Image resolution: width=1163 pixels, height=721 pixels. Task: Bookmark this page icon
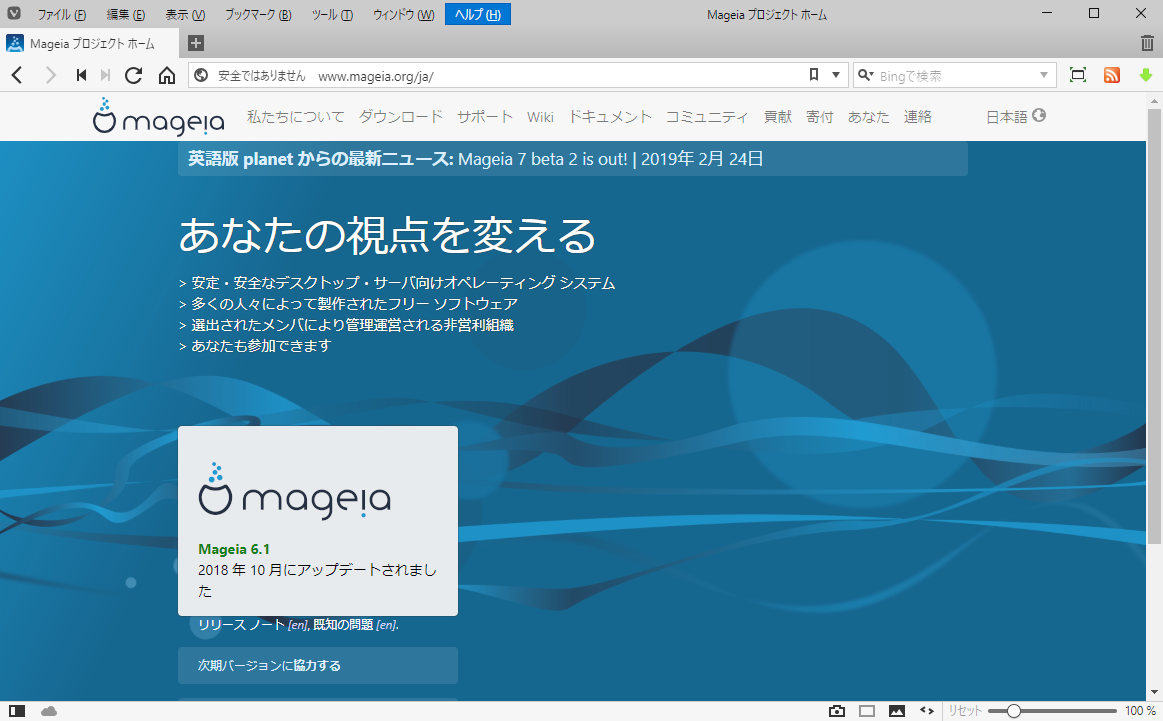814,74
